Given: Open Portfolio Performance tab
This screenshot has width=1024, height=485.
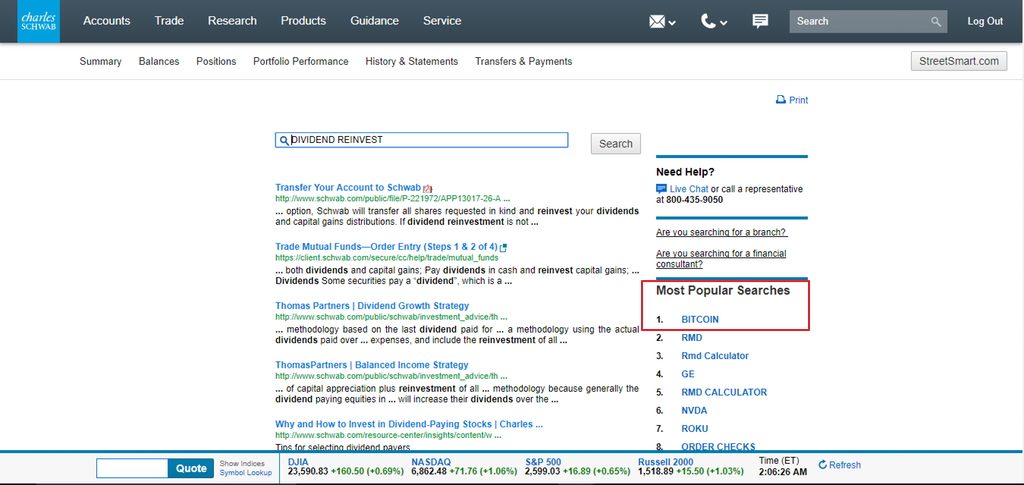Looking at the screenshot, I should [301, 61].
